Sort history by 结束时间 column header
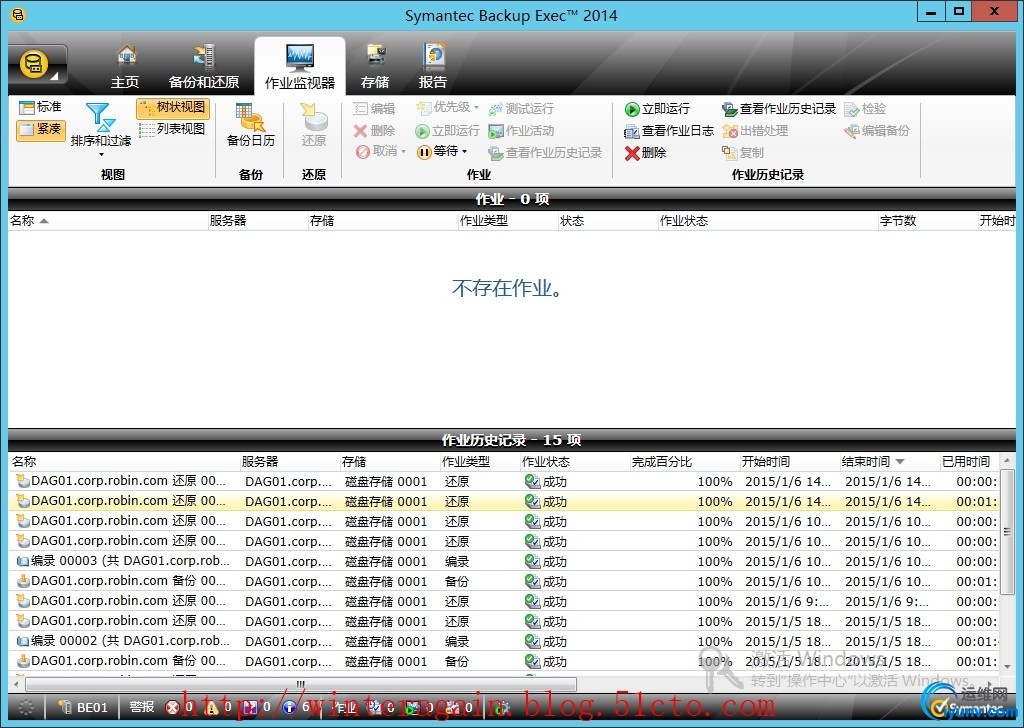Viewport: 1024px width, 728px height. pos(888,462)
